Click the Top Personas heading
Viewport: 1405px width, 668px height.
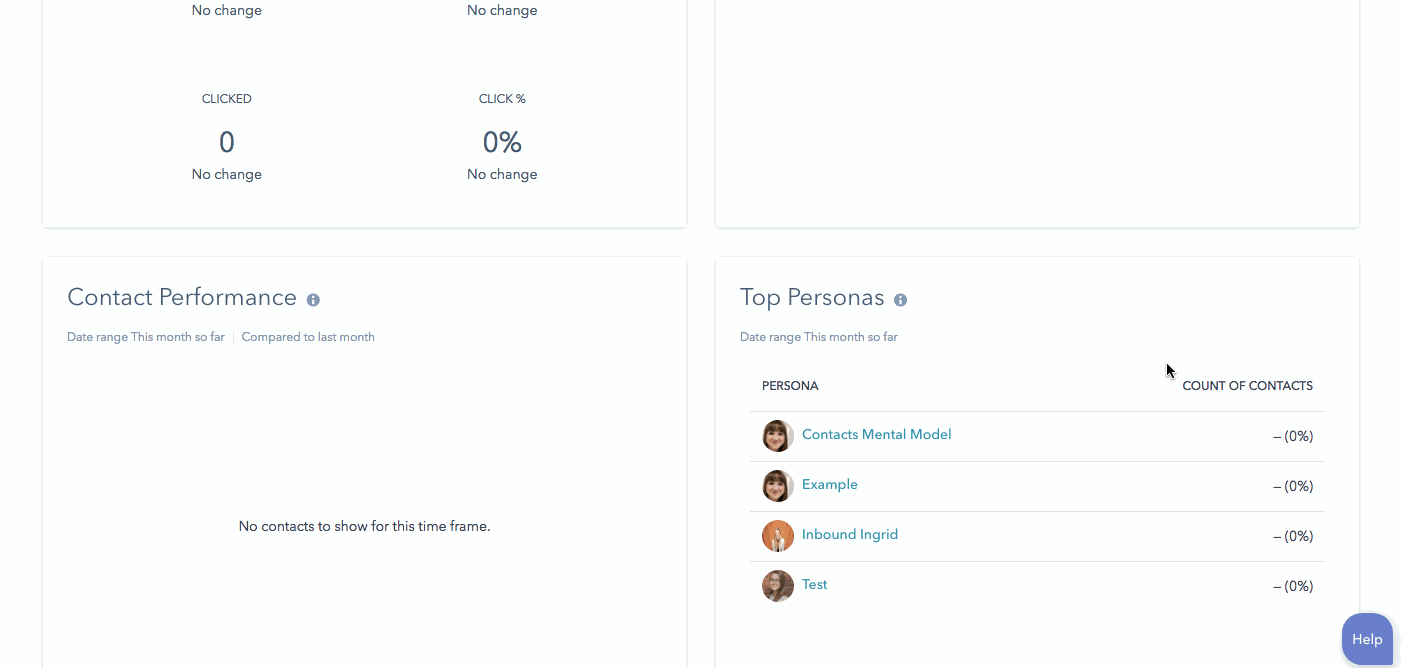pos(812,298)
